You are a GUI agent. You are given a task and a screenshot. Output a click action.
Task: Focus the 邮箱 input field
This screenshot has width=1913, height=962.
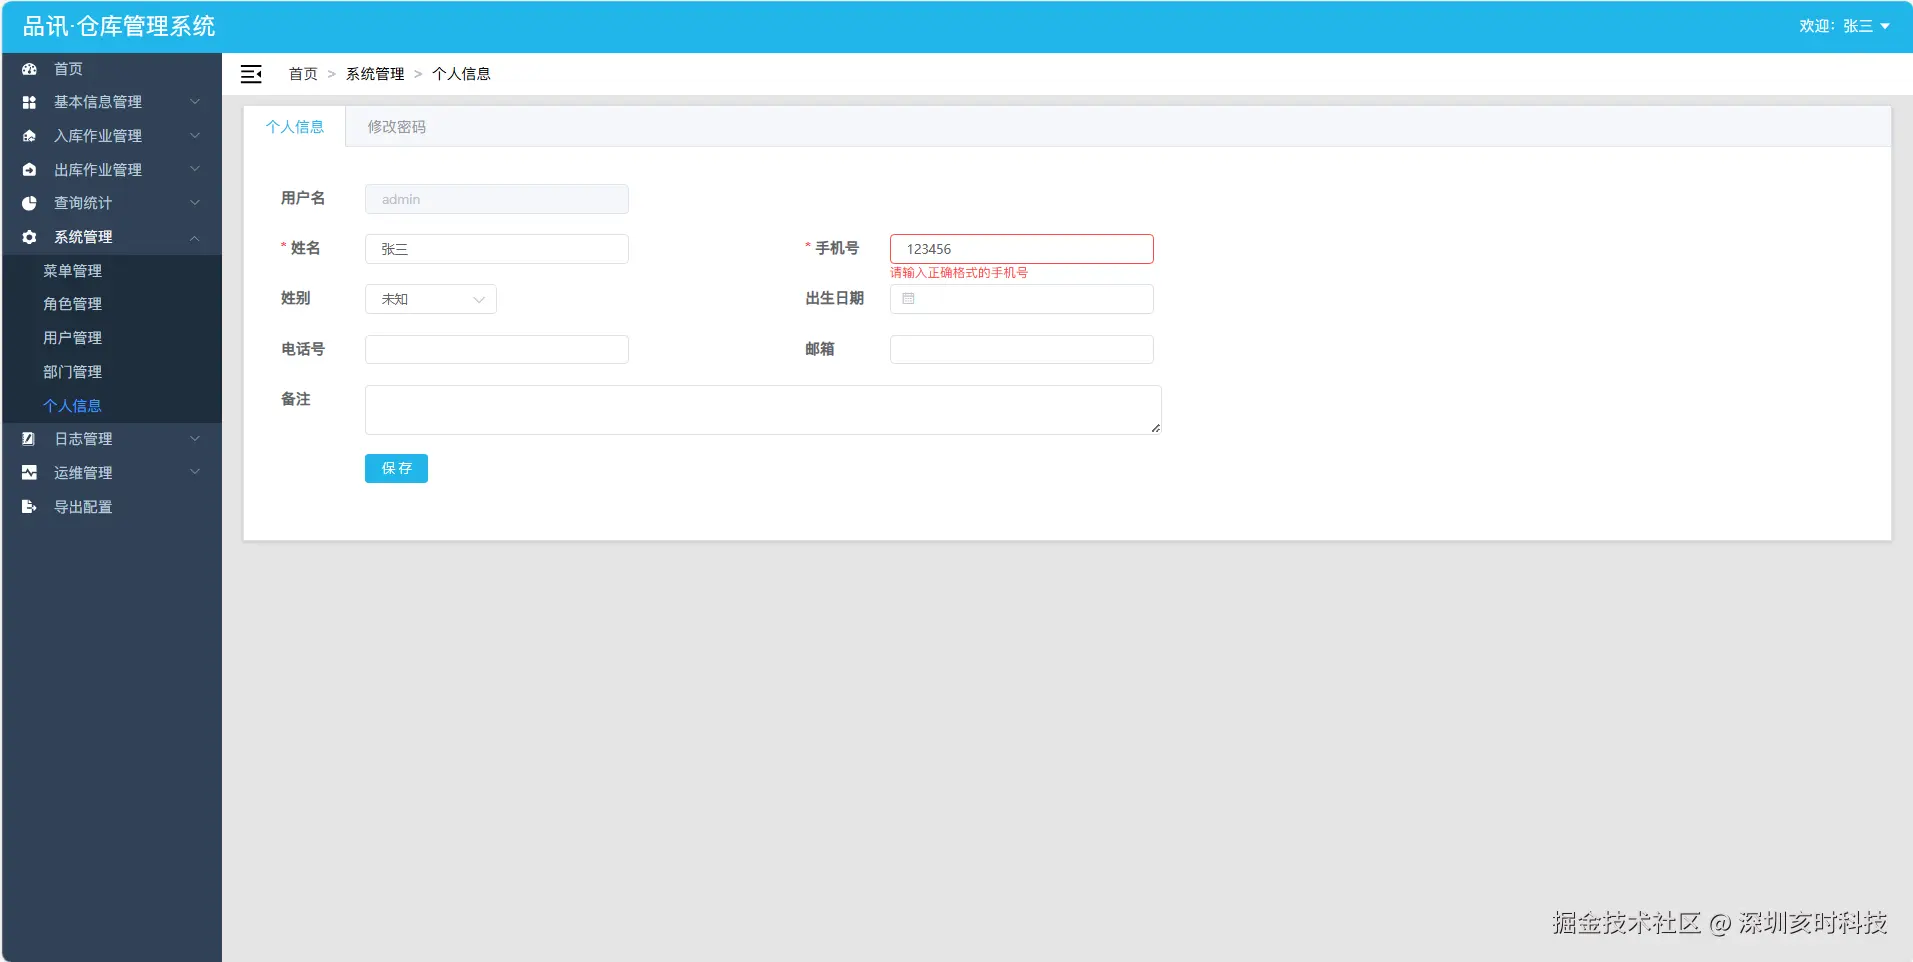[1022, 349]
